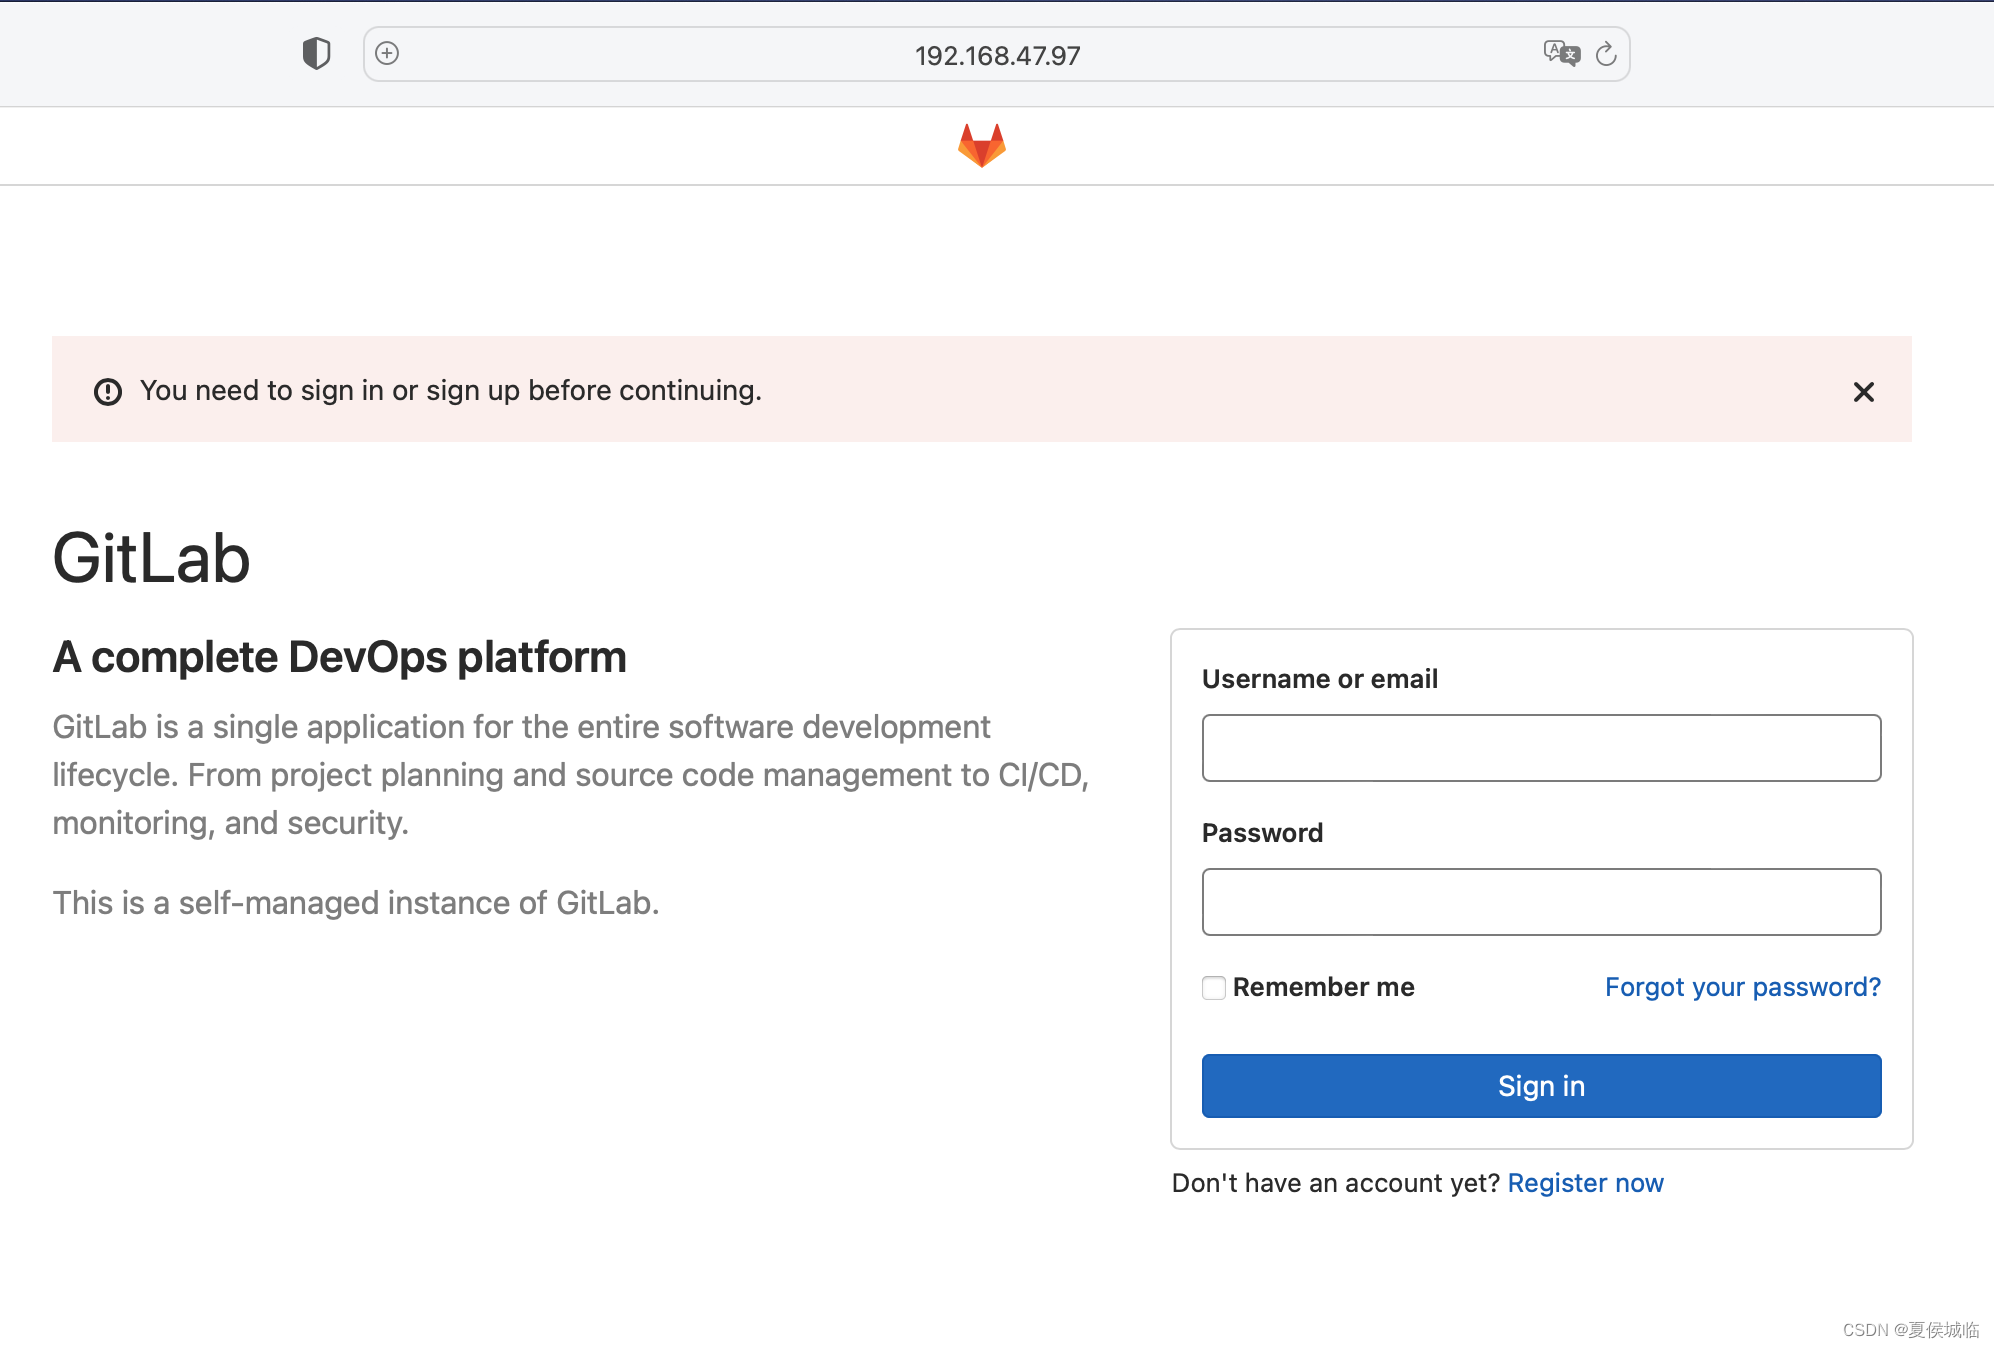The image size is (1994, 1348).
Task: Click "Don't have an account yet?" text
Action: [x=1335, y=1183]
